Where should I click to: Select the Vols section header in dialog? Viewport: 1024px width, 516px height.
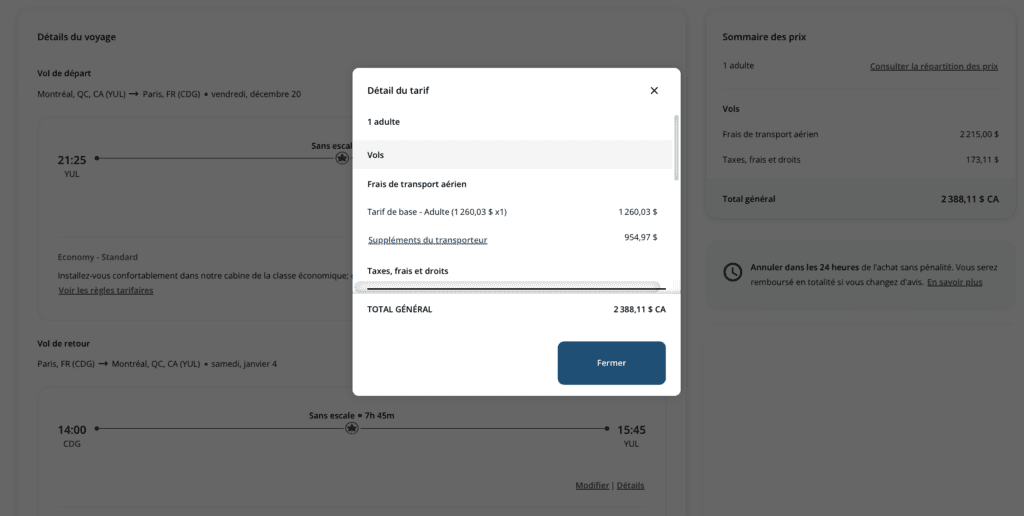click(375, 155)
